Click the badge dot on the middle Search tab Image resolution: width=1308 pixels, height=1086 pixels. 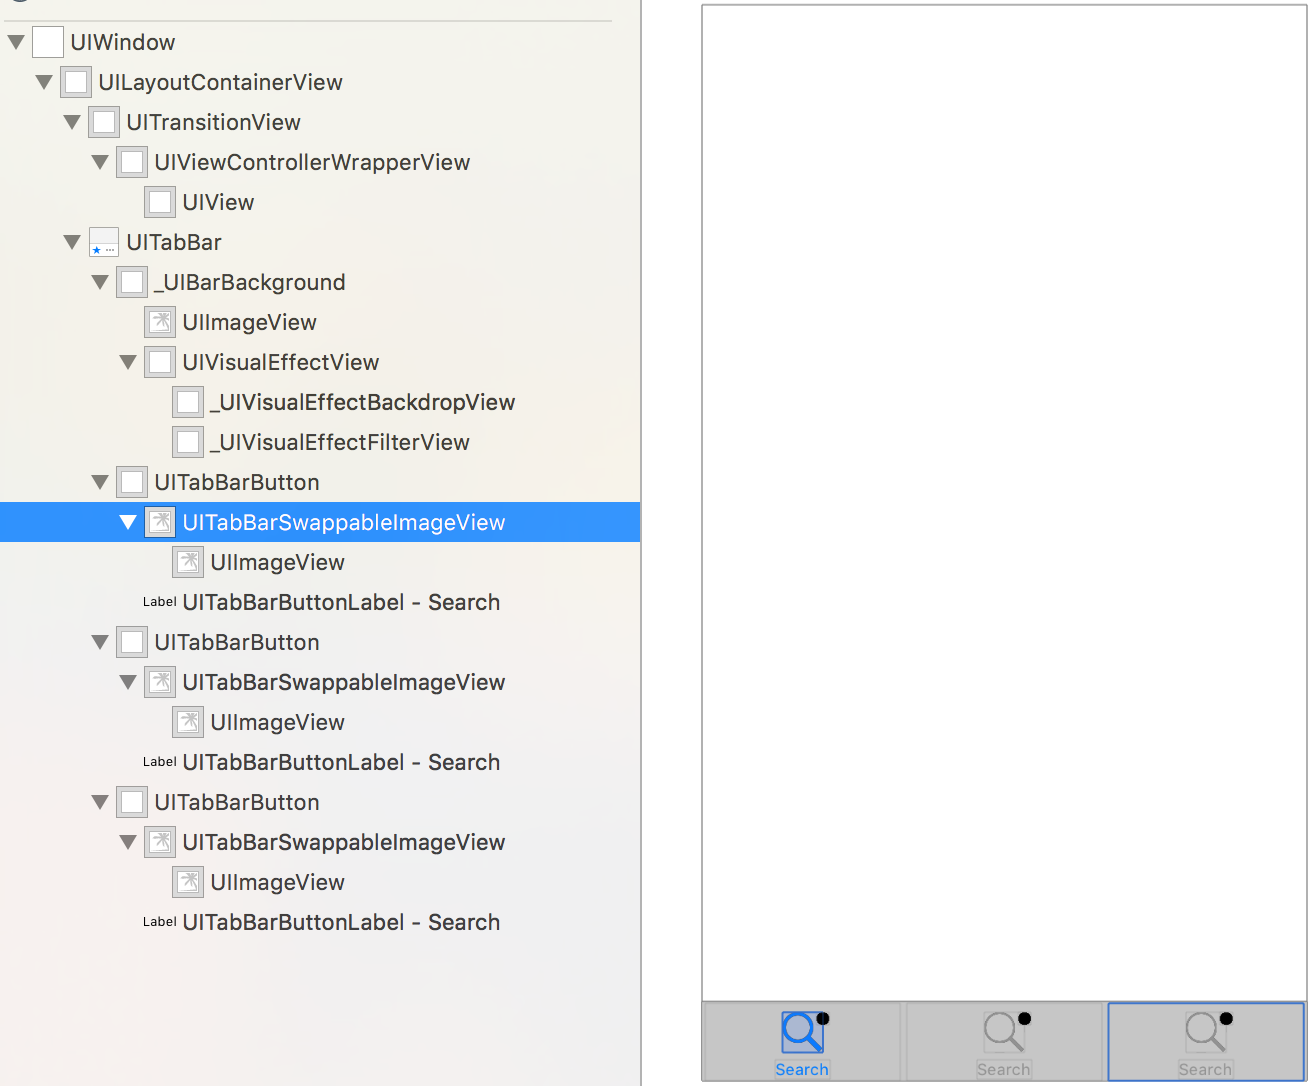pyautogui.click(x=1023, y=1019)
